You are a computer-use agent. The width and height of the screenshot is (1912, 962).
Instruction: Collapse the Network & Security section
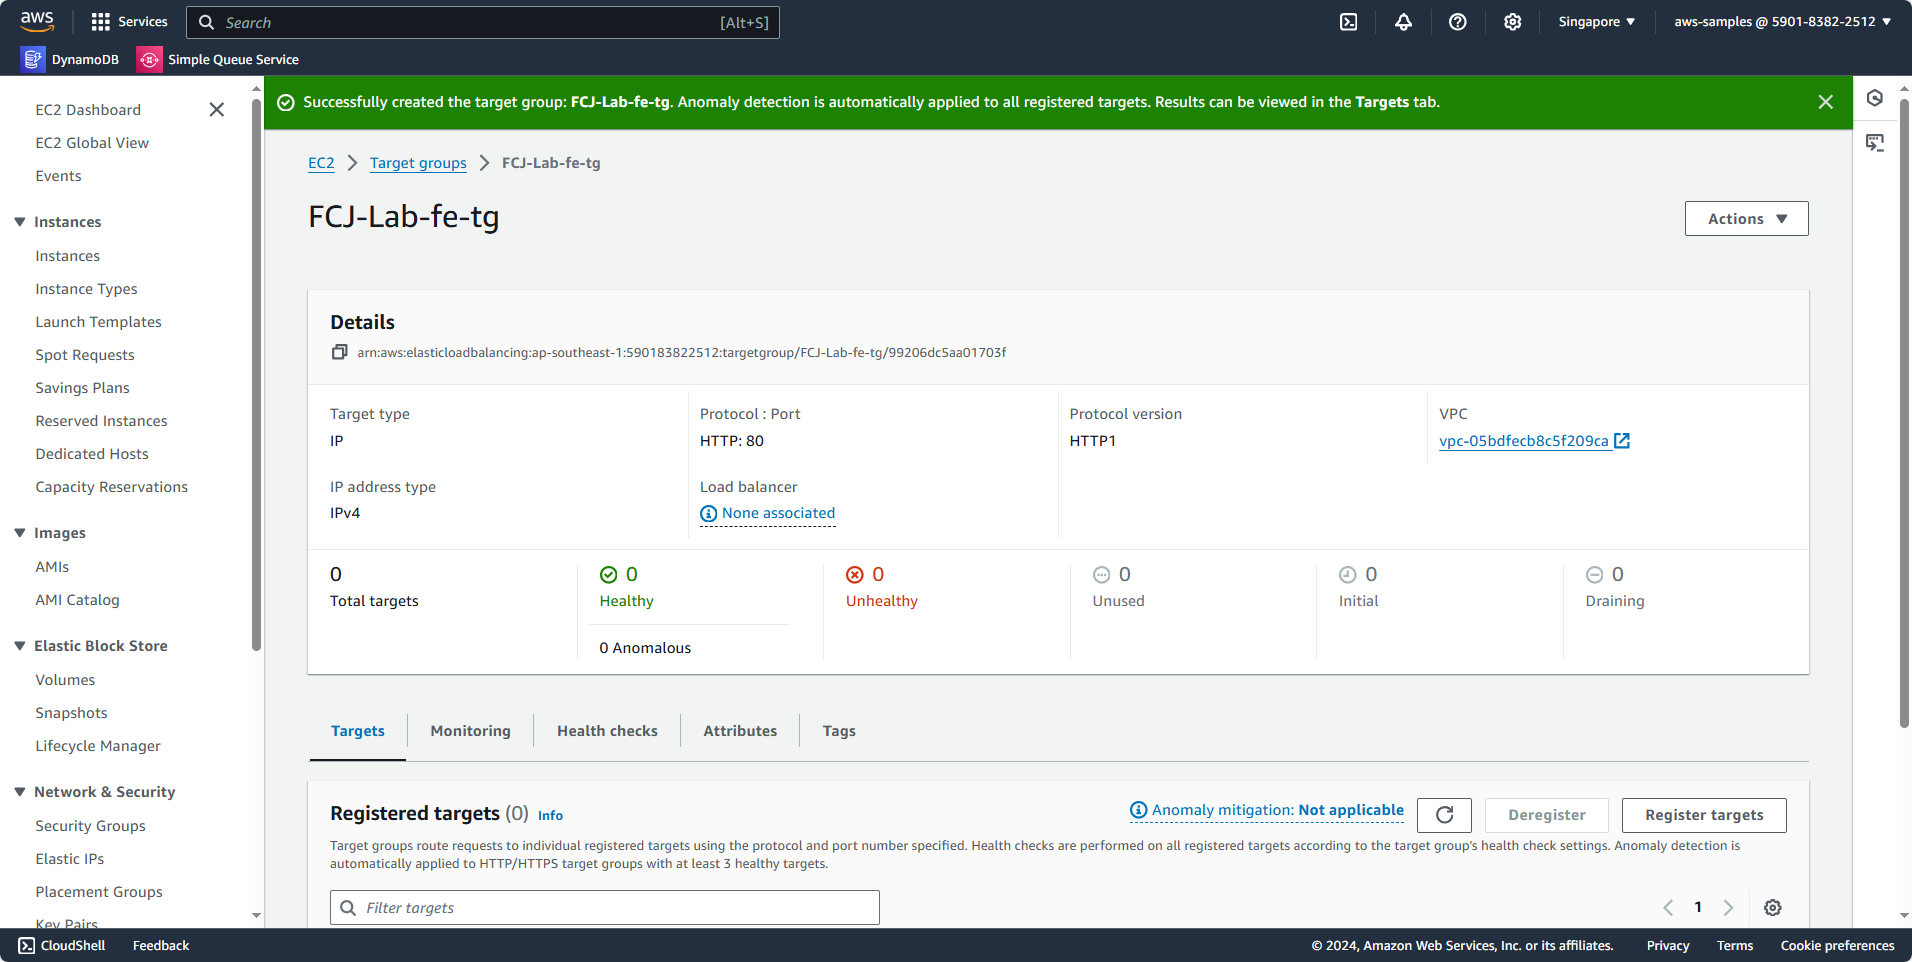click(20, 792)
